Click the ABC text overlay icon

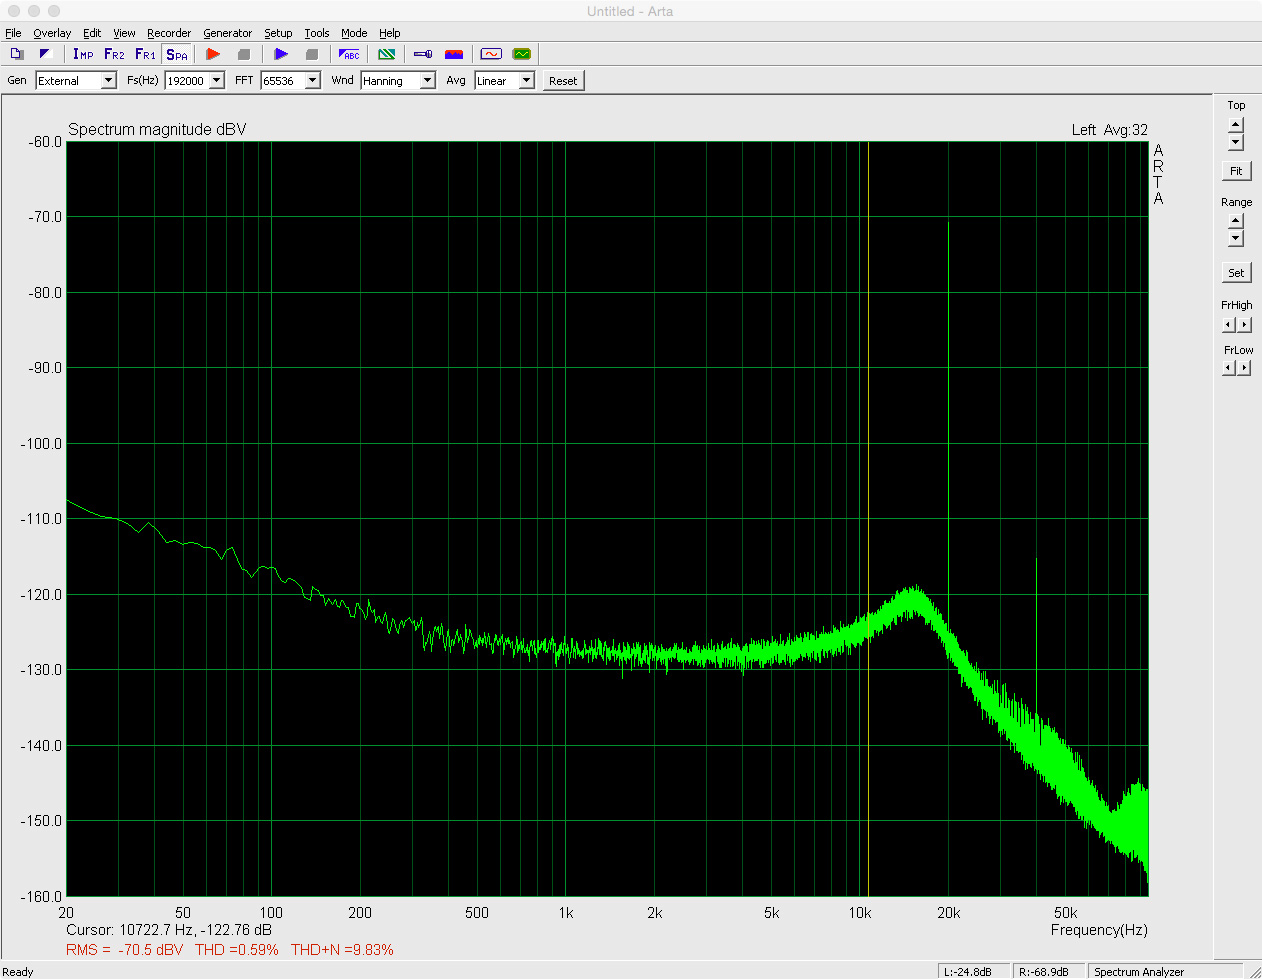tap(349, 54)
